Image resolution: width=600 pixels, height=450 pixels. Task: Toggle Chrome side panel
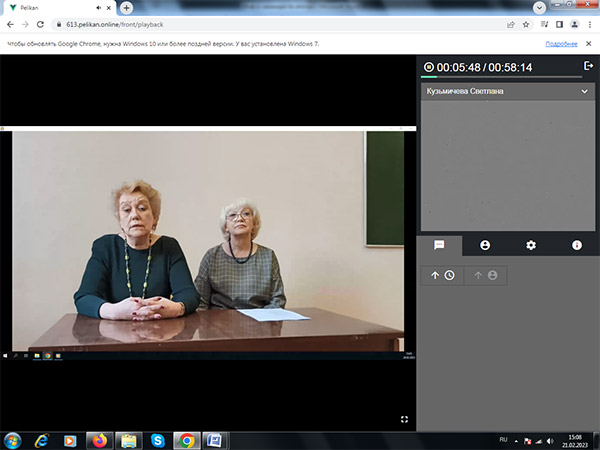click(x=559, y=24)
